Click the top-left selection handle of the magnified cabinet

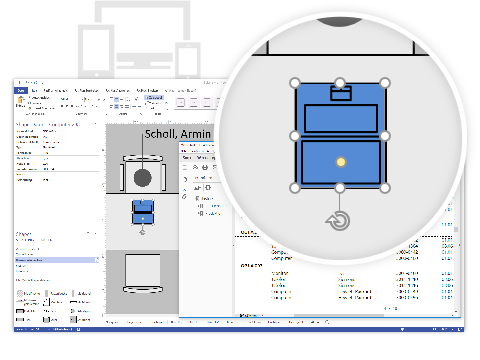[295, 83]
